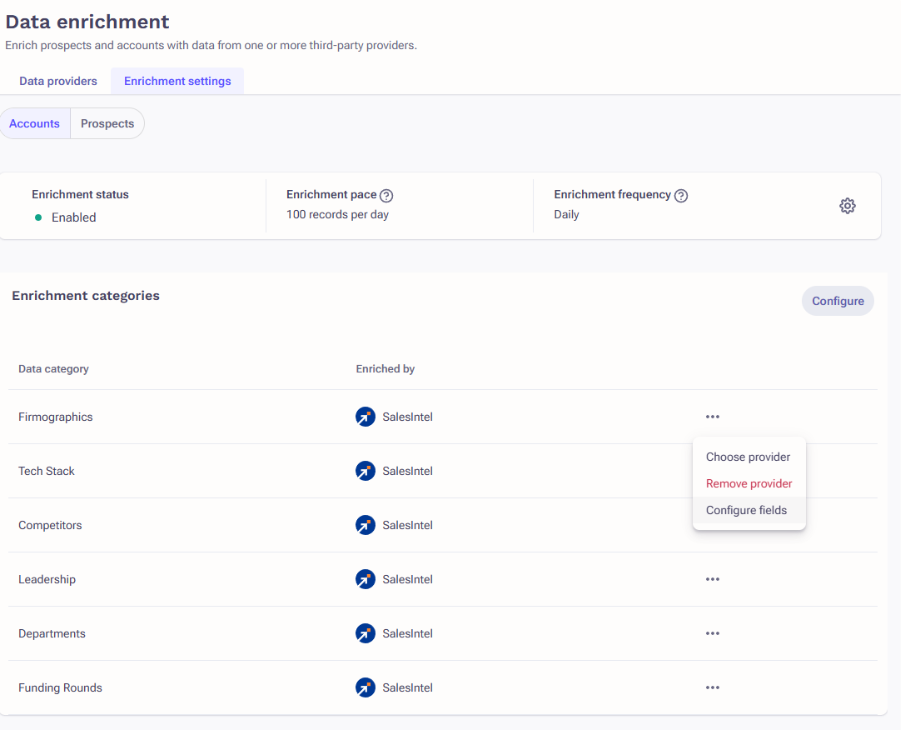Click the SalesIntel icon next to Leadership

coord(365,578)
